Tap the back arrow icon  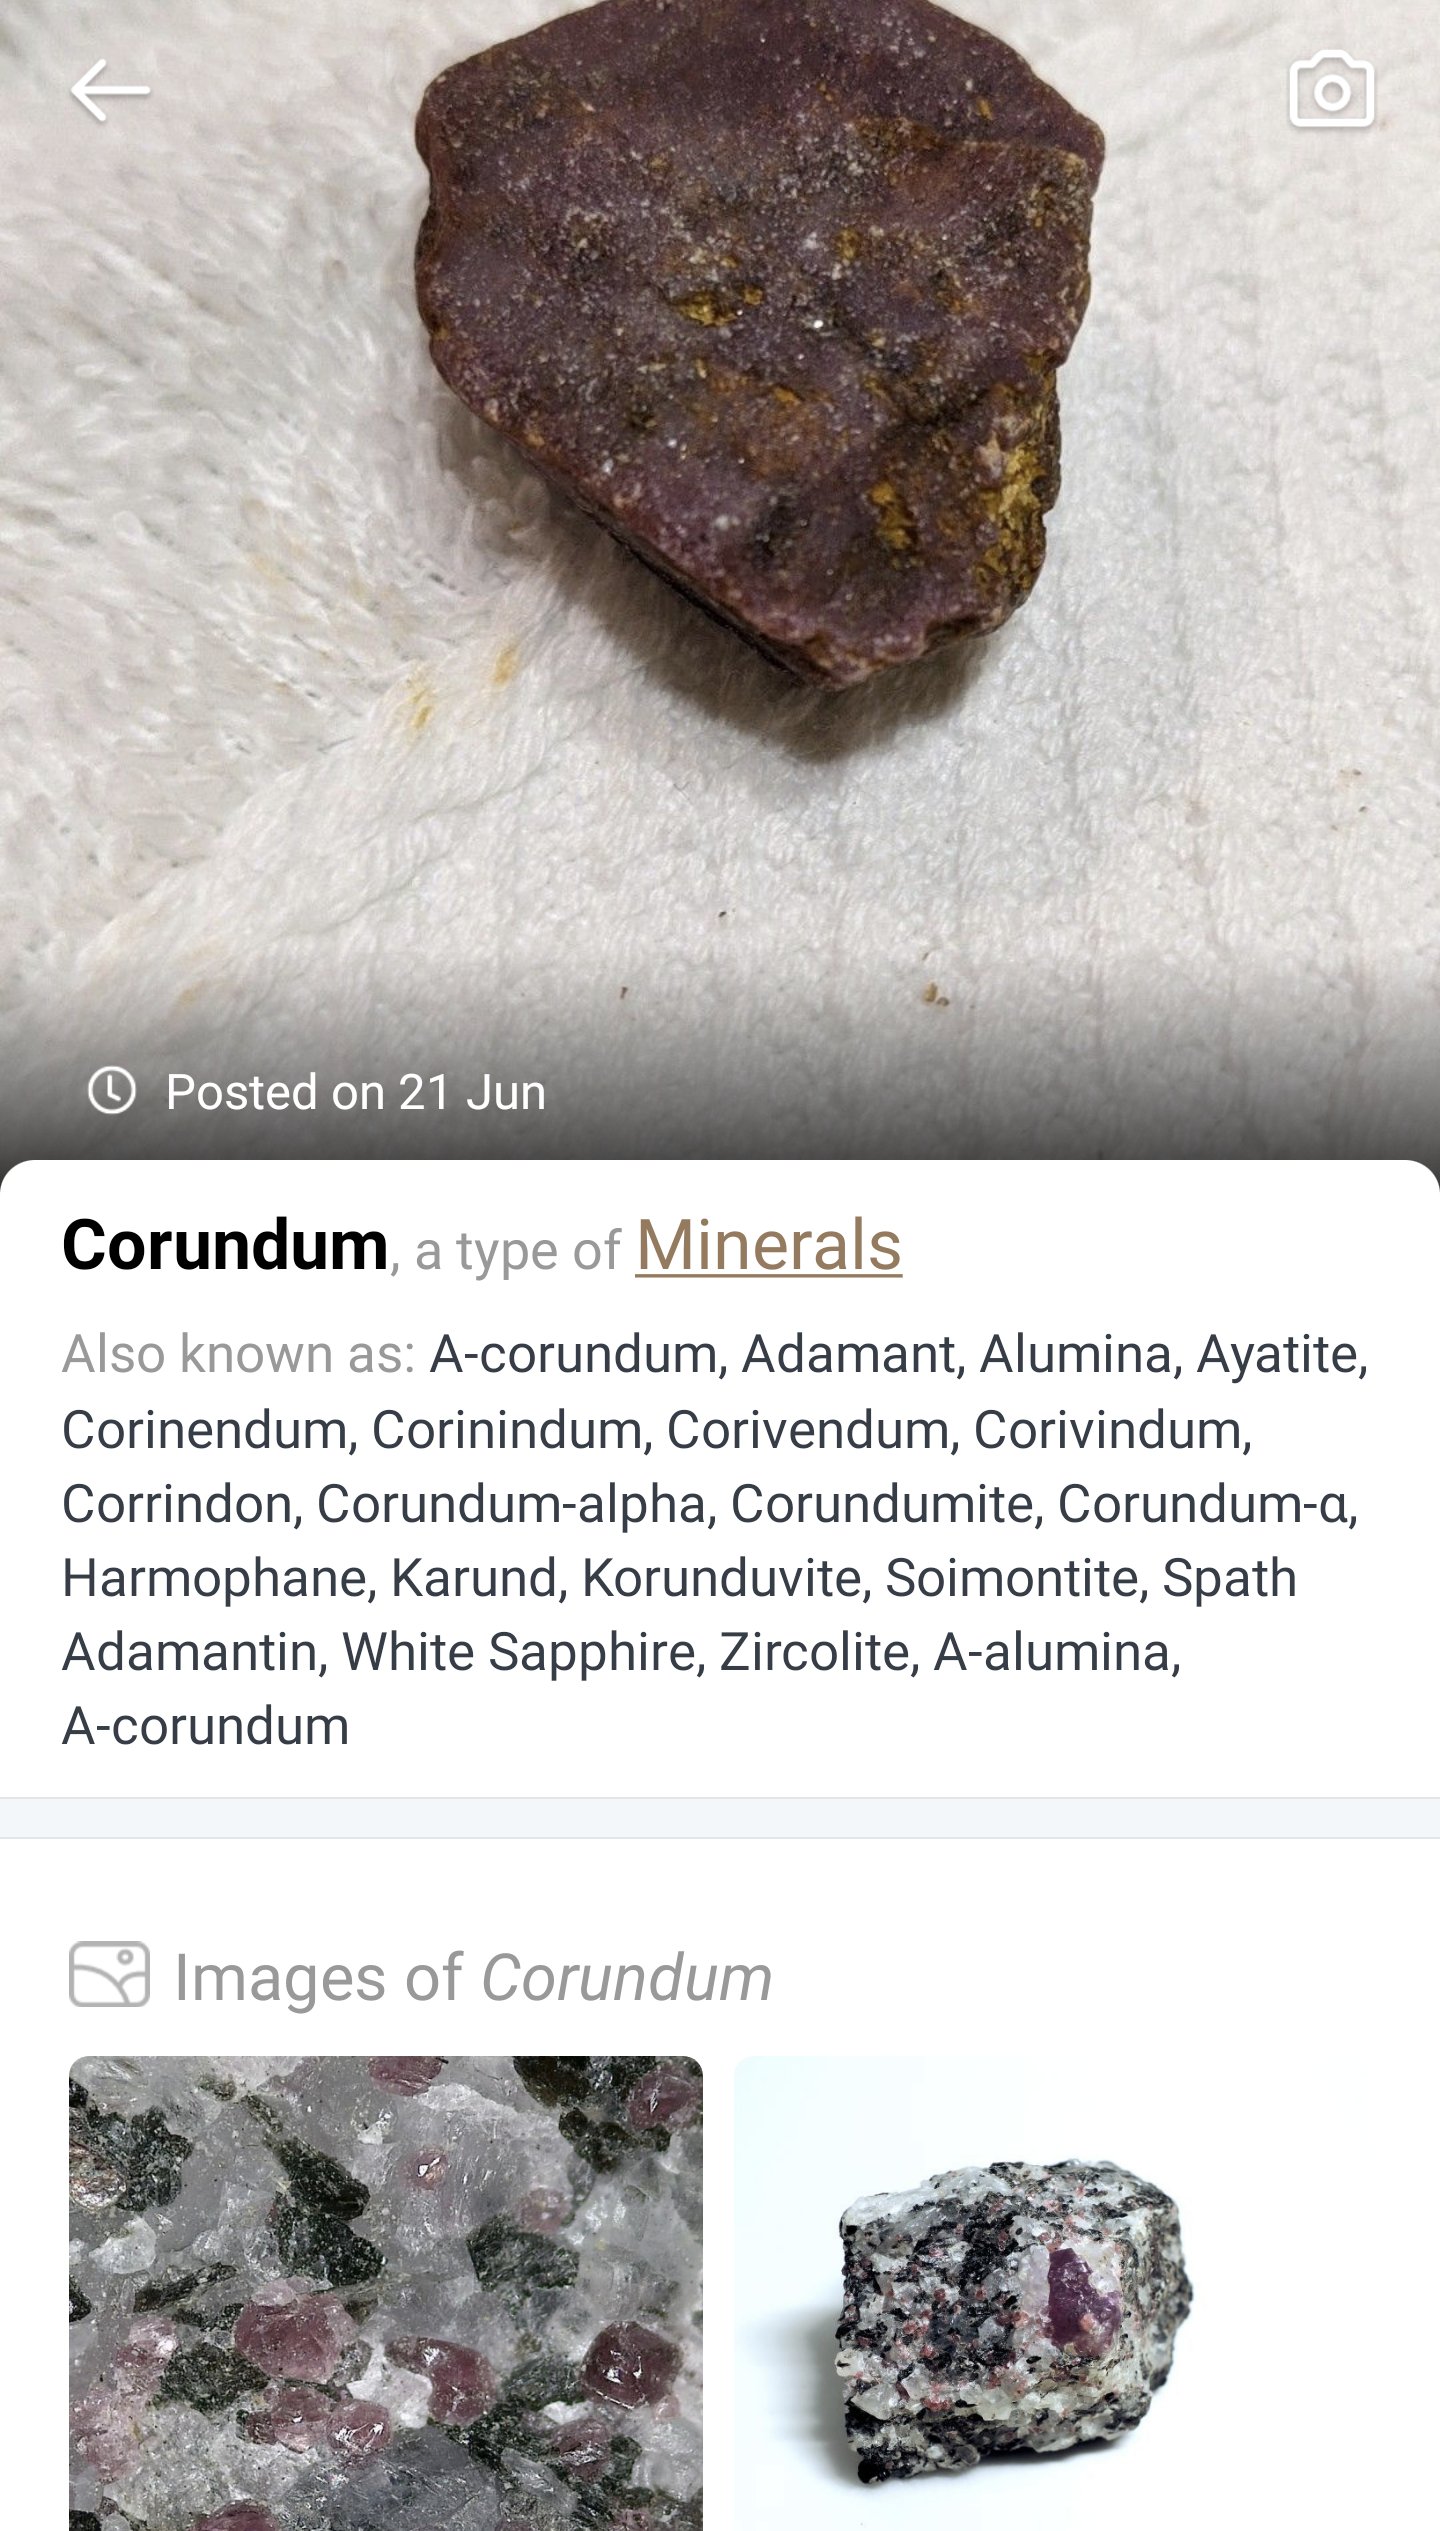(x=110, y=92)
